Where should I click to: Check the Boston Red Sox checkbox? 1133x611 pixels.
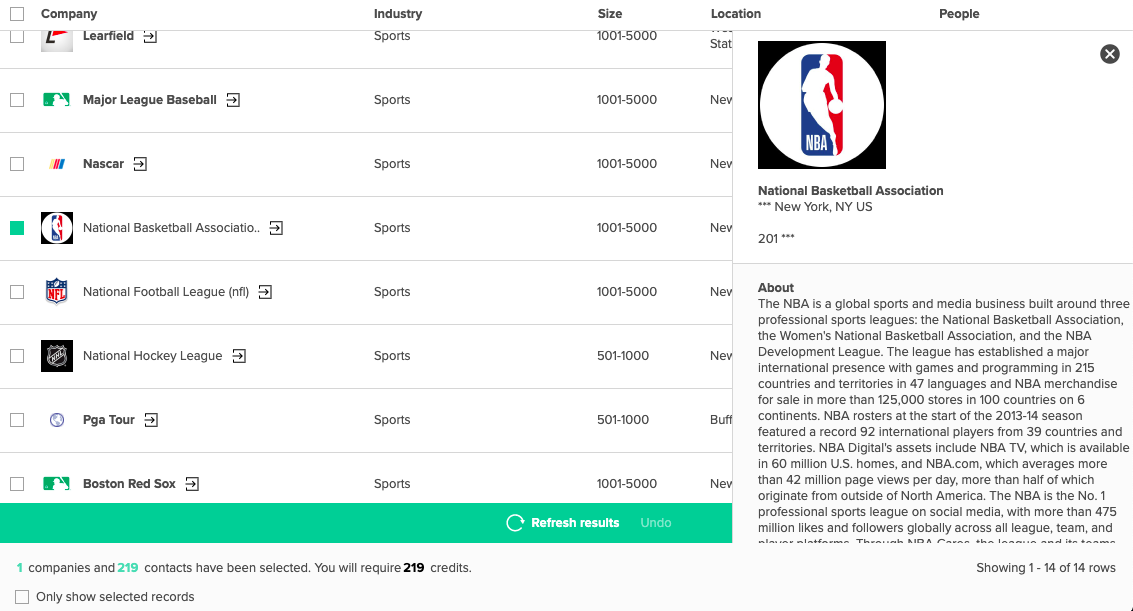click(17, 484)
